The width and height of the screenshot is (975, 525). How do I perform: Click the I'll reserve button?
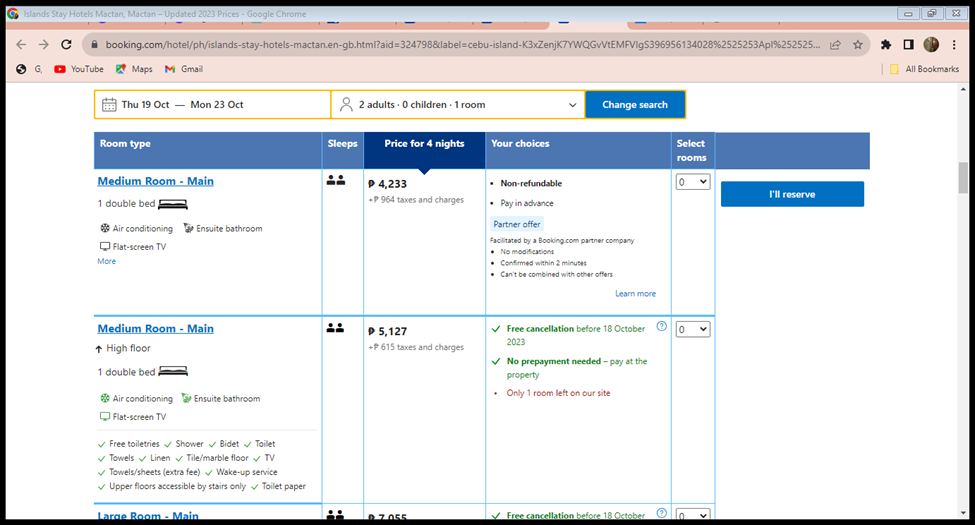point(792,194)
